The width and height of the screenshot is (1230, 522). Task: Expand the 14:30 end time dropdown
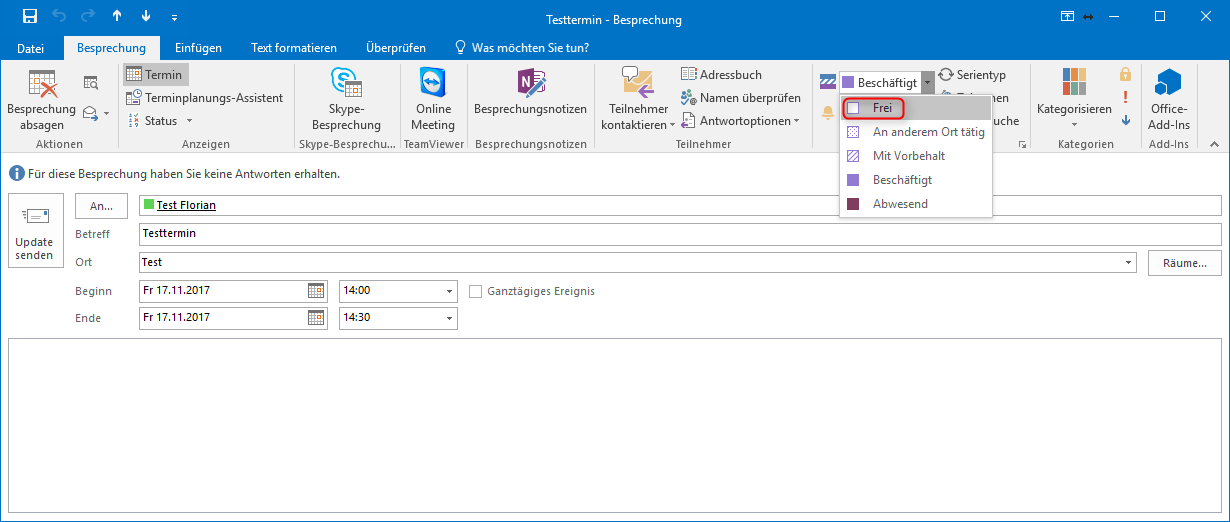point(450,318)
